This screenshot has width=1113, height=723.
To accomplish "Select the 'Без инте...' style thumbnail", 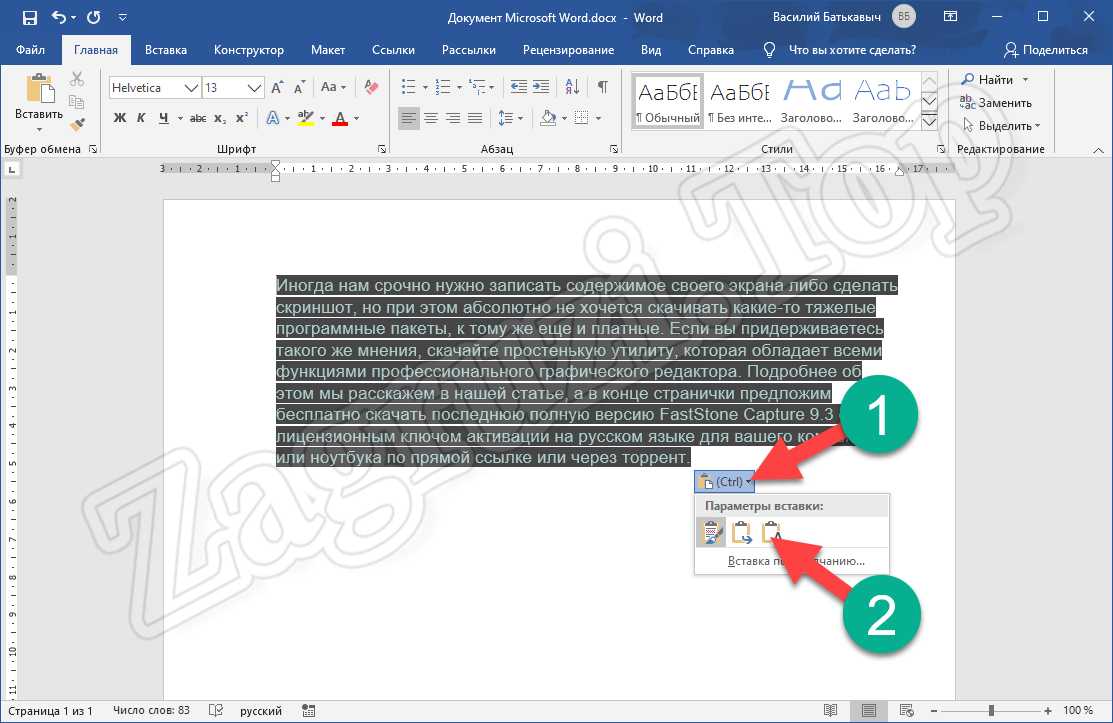I will click(740, 101).
